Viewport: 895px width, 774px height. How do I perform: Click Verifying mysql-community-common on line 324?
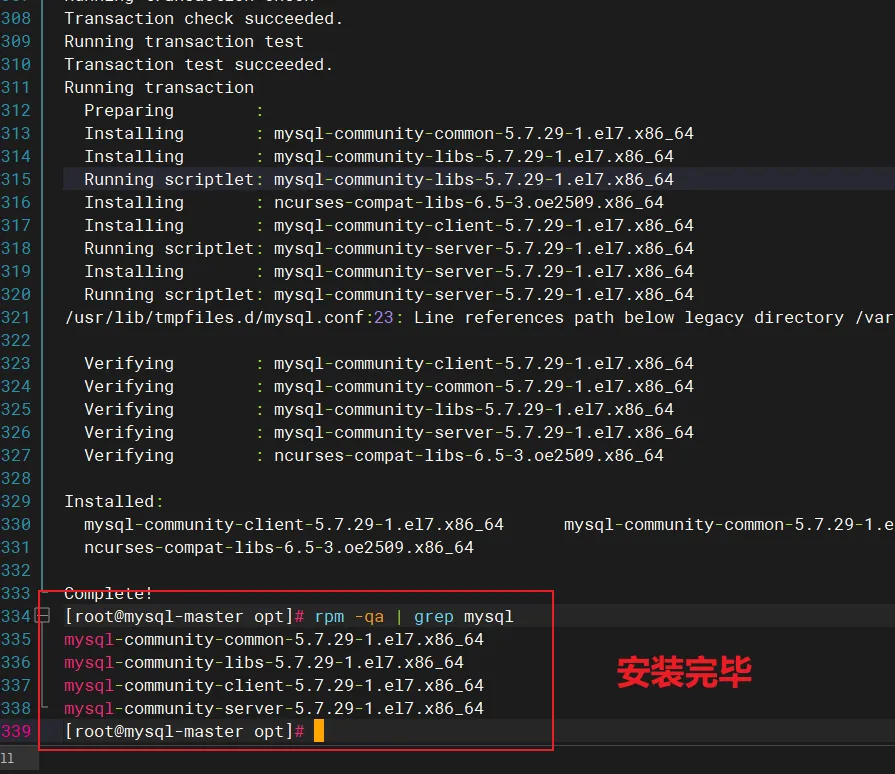[x=389, y=386]
